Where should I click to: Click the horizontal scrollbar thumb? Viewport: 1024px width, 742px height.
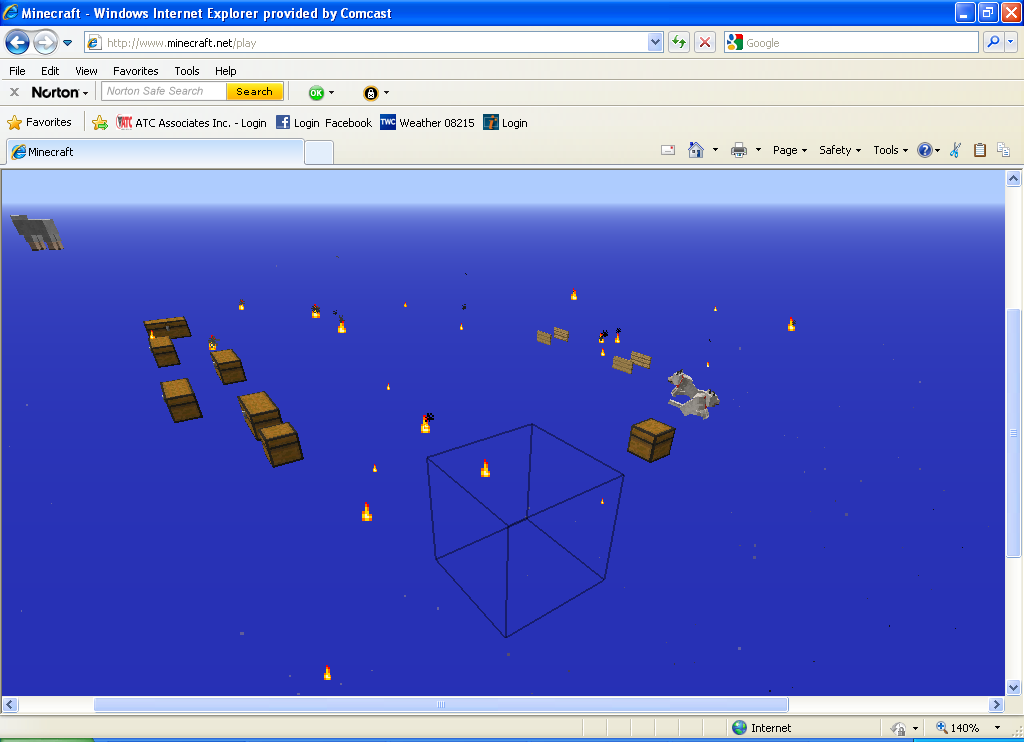click(x=441, y=705)
